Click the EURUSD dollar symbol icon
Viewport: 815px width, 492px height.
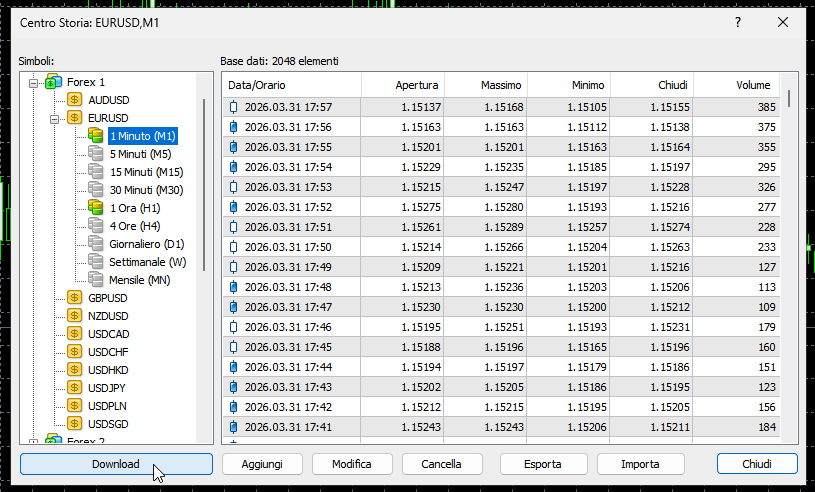tap(75, 117)
